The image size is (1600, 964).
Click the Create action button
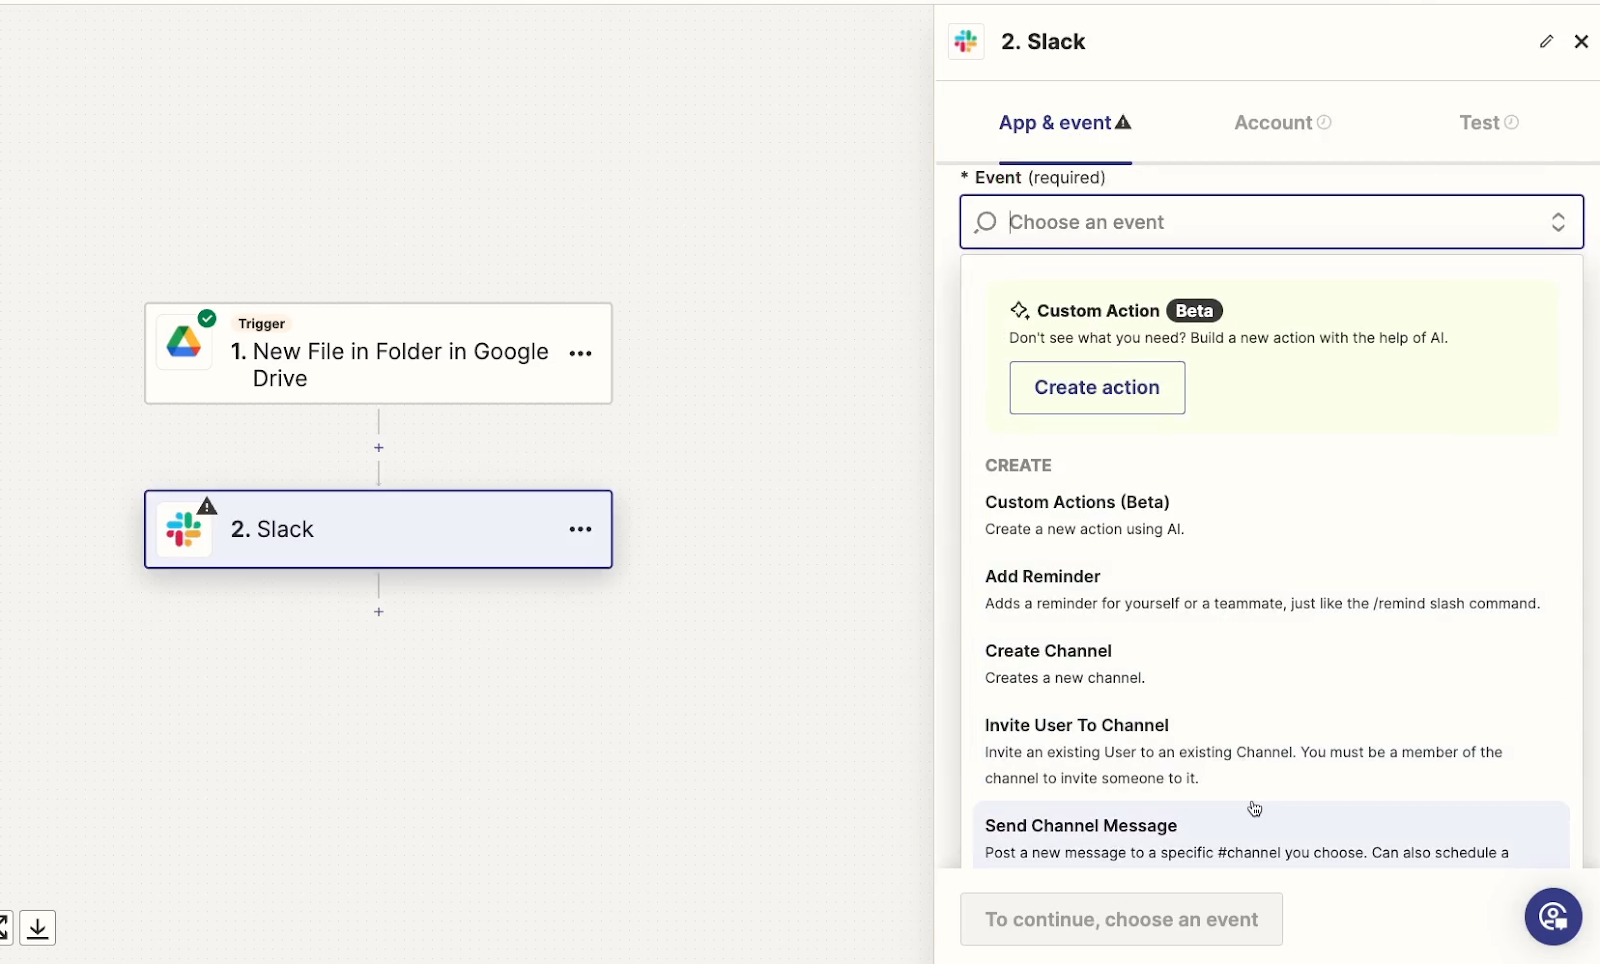(x=1097, y=388)
